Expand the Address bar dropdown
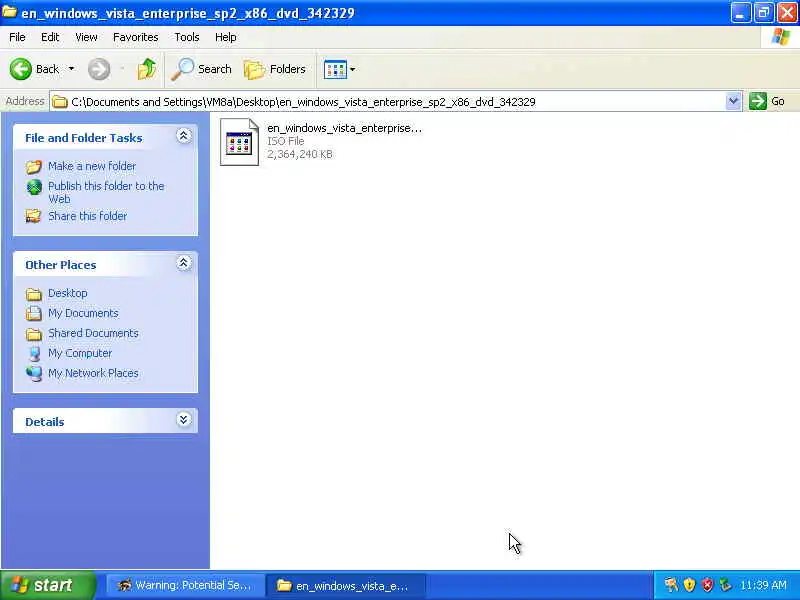 [733, 101]
